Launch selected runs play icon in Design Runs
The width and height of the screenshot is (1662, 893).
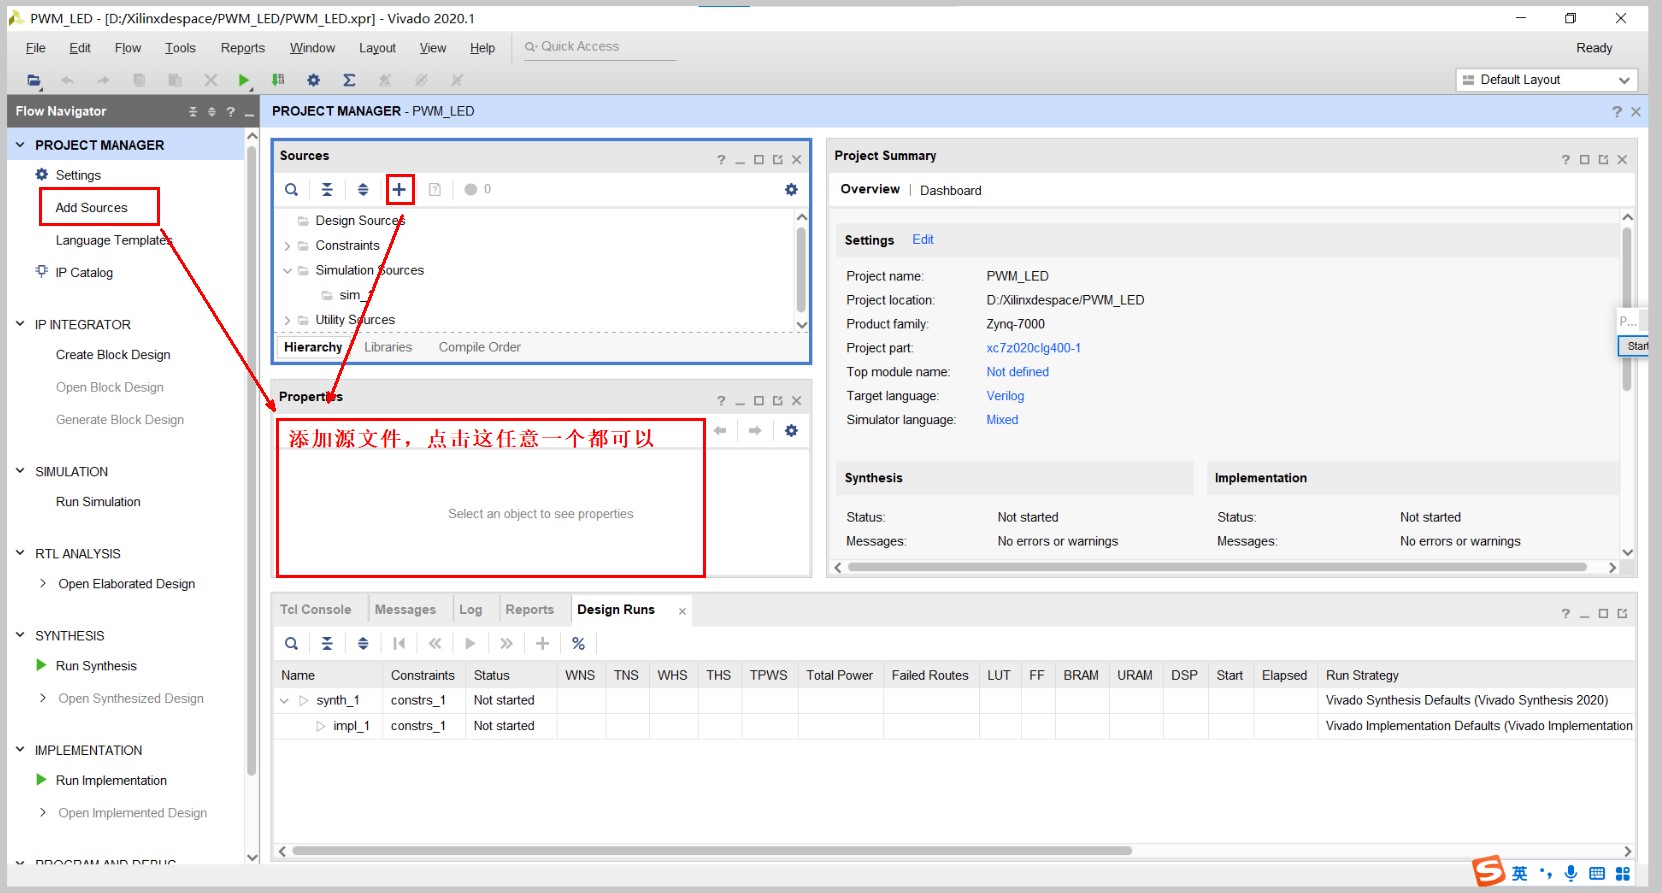[470, 643]
